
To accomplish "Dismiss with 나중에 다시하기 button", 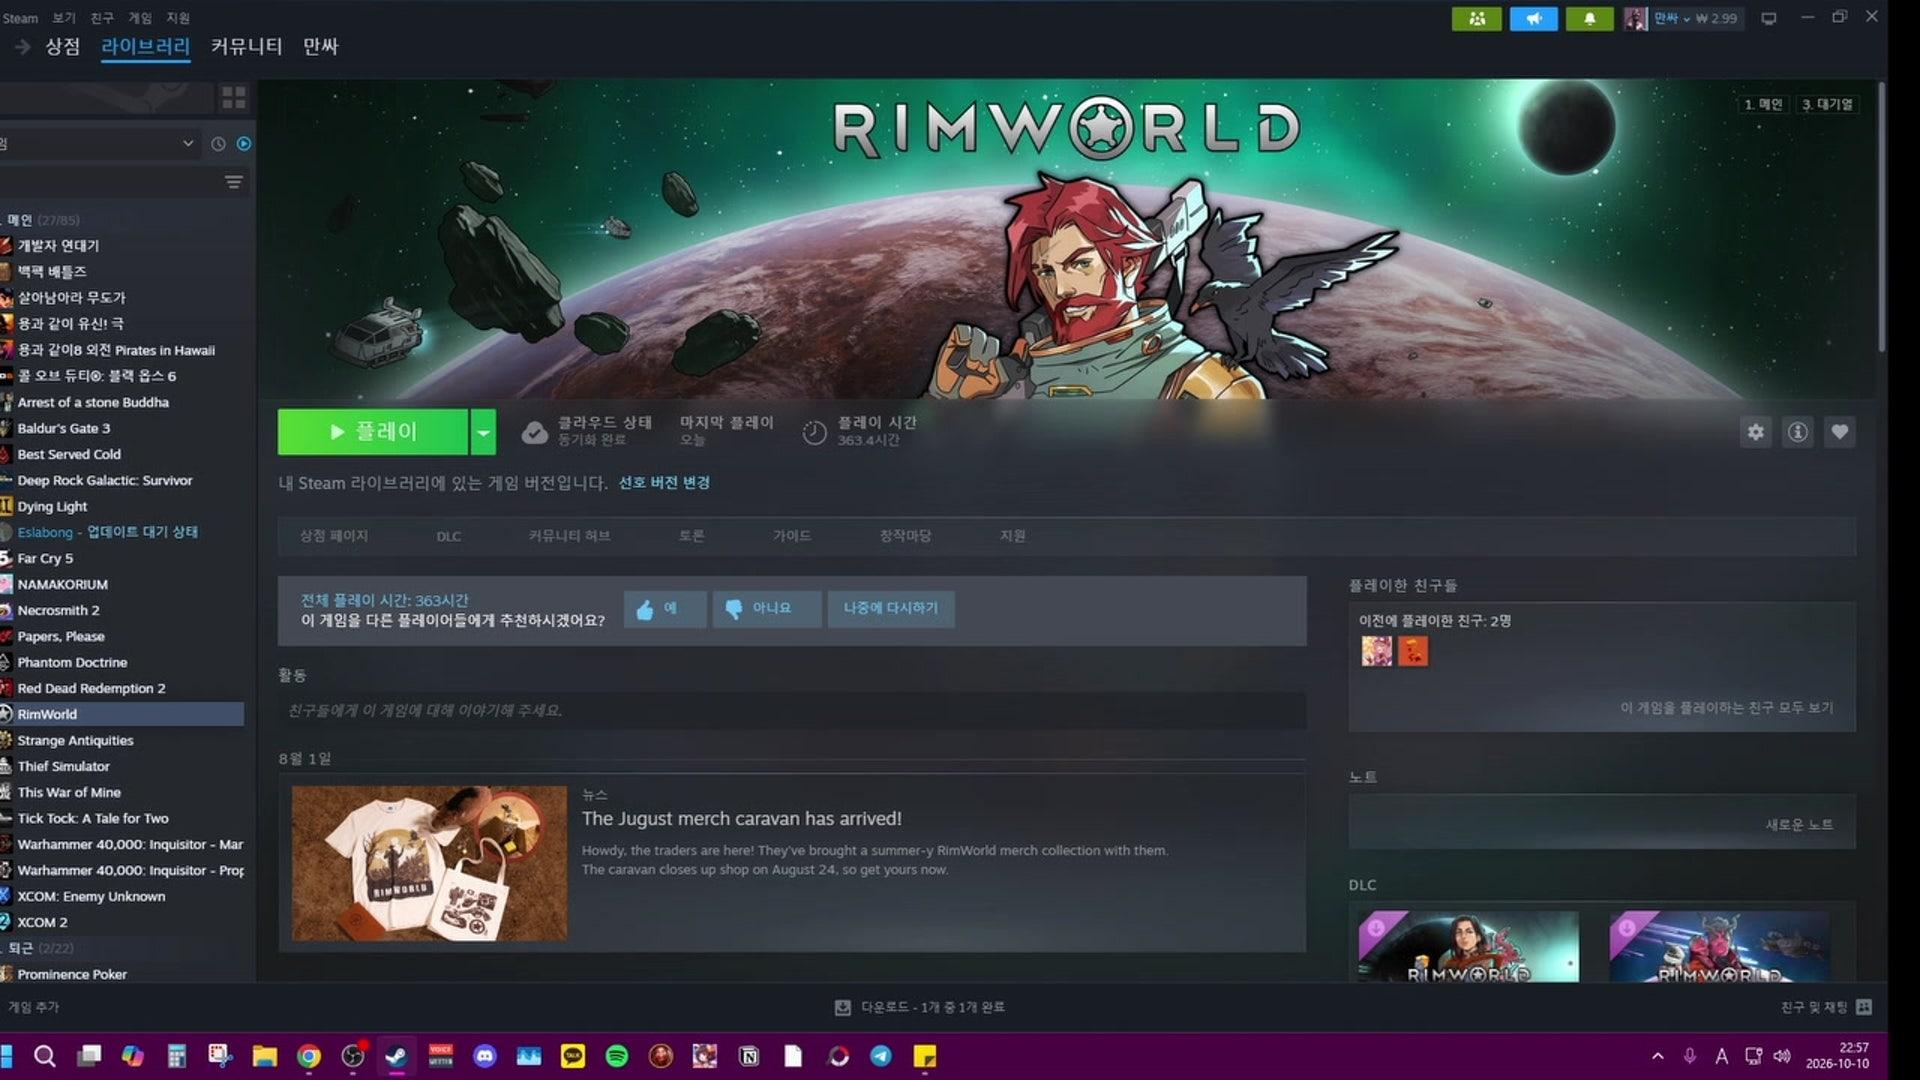I will coord(891,609).
